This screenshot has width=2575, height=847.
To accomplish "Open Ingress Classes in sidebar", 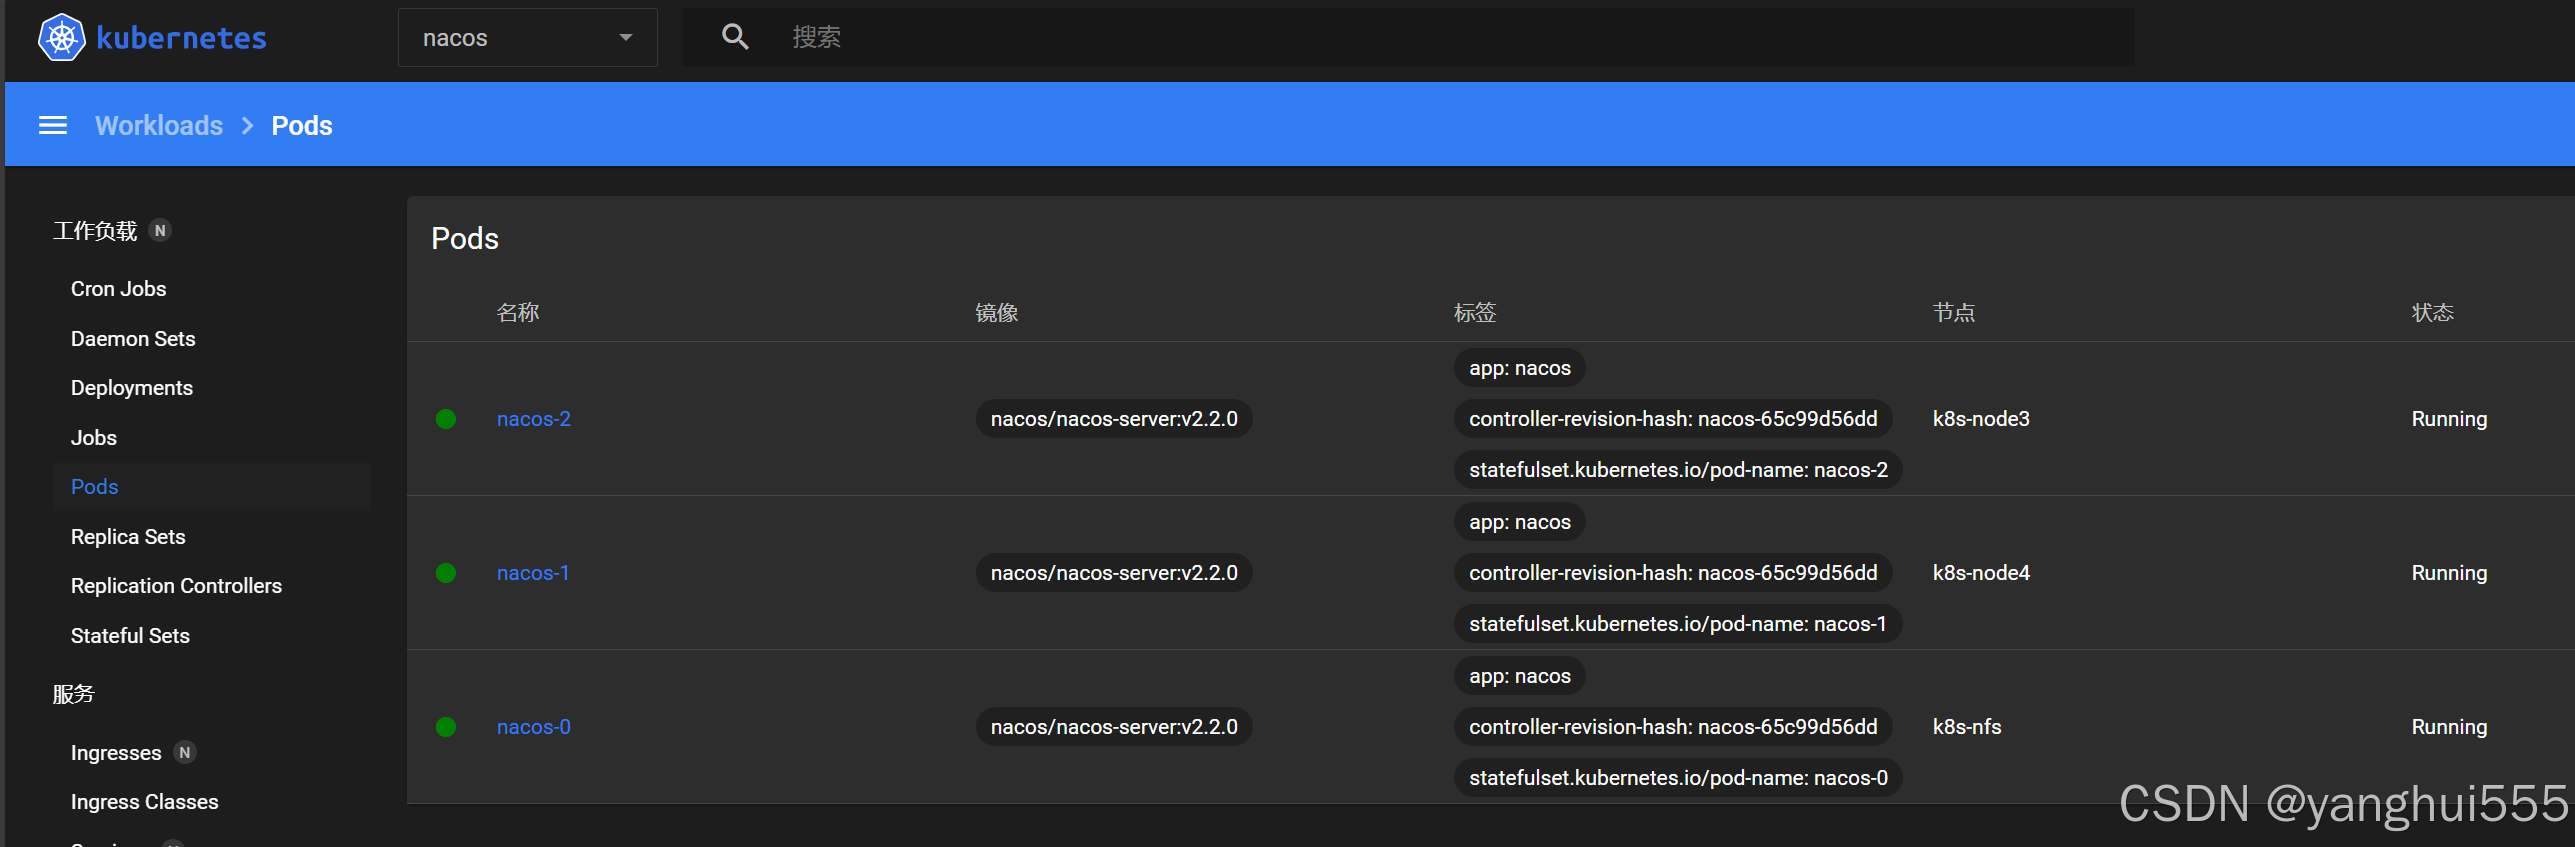I will (144, 802).
